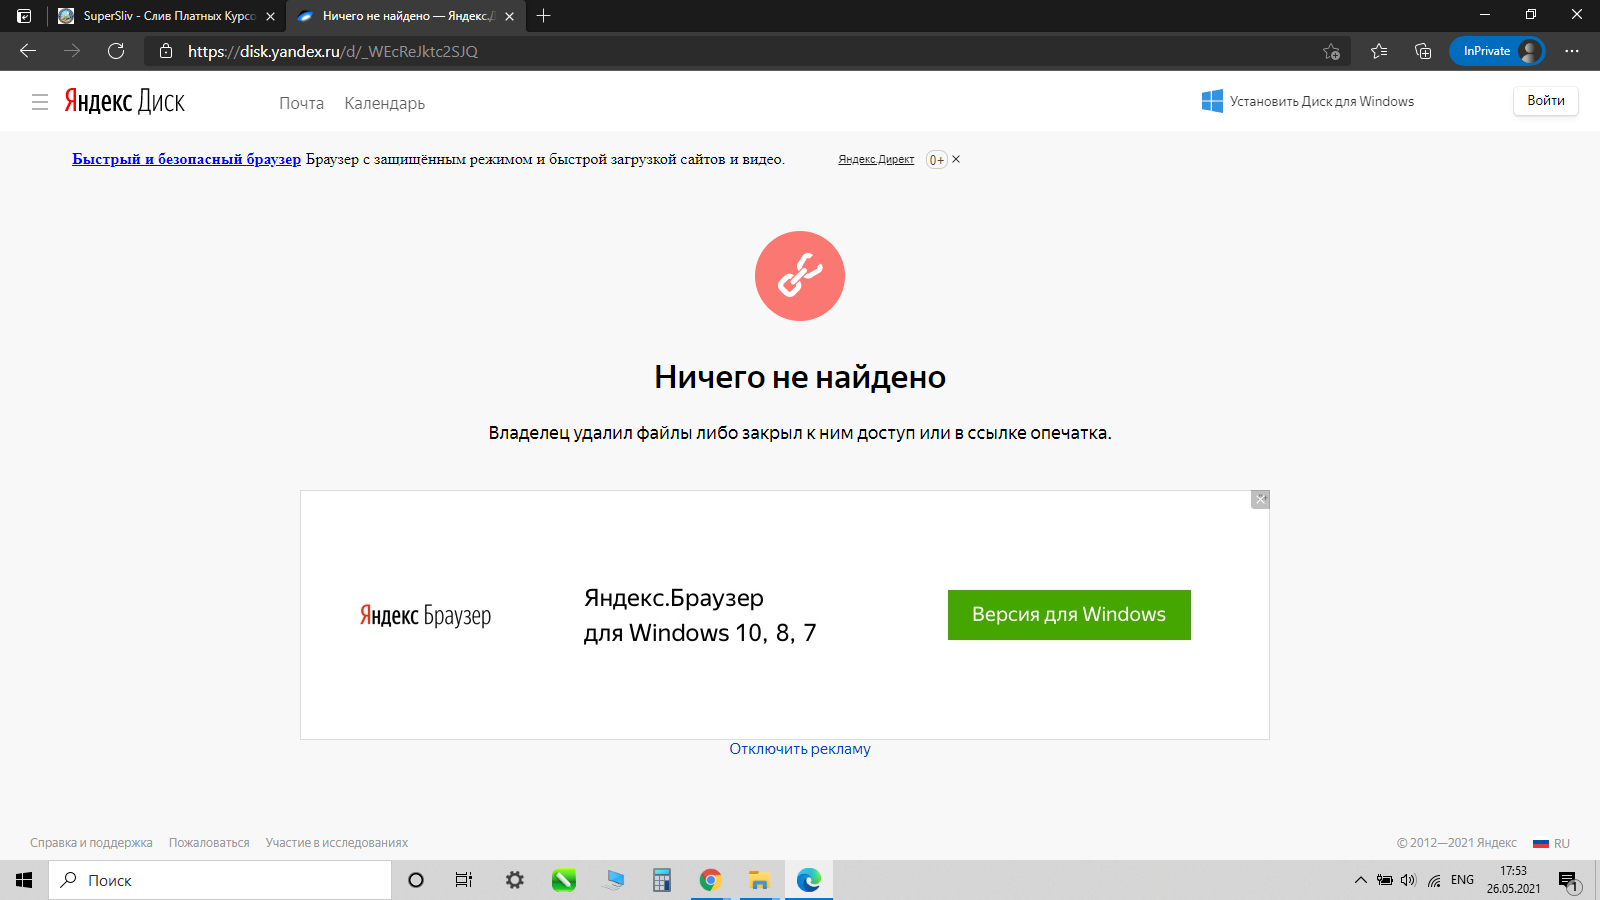
Task: Click the Яндекс Браузер banner logo
Action: pos(425,615)
